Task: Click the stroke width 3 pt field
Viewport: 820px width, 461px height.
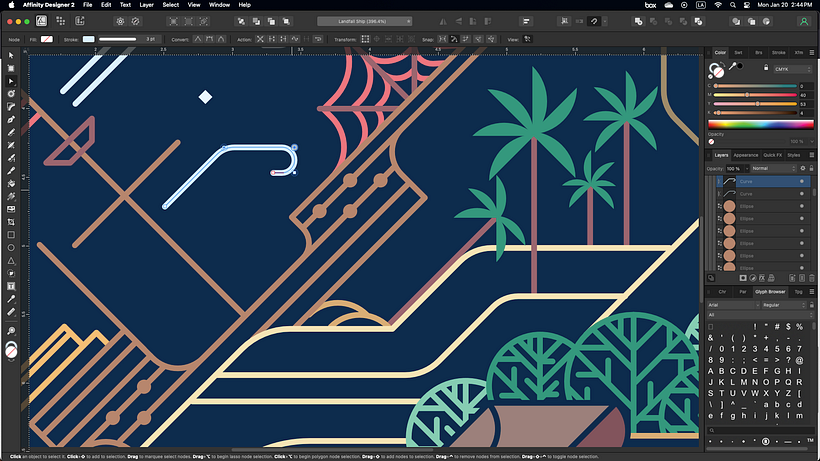Action: click(151, 39)
